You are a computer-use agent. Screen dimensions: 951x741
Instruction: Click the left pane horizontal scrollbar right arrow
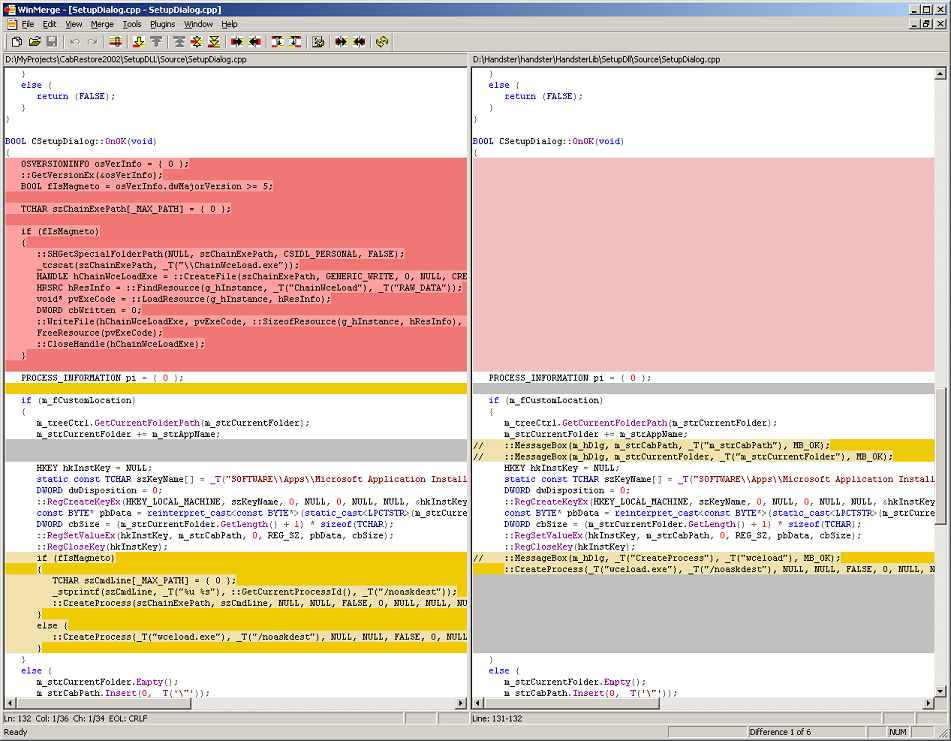(461, 703)
